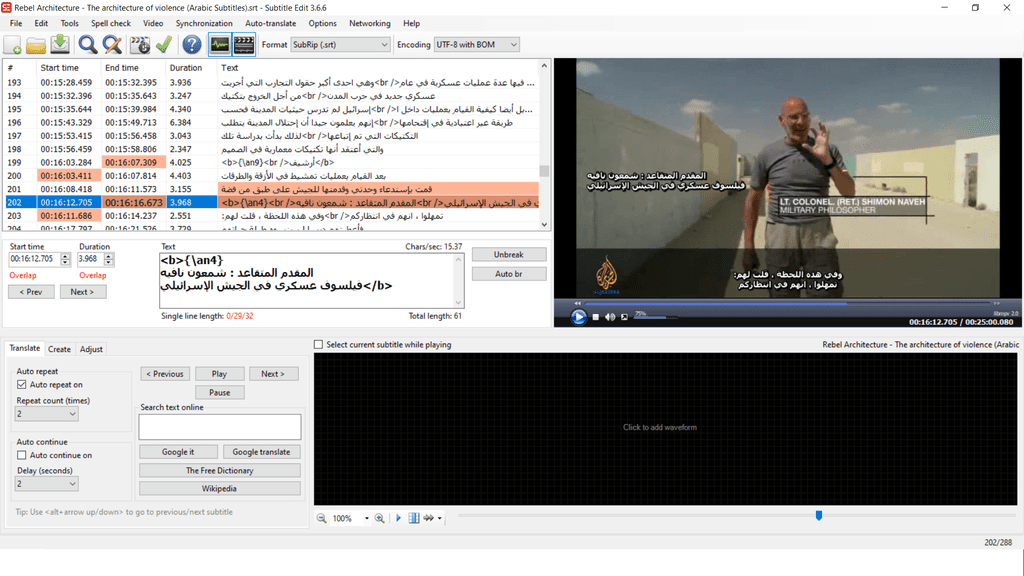Viewport: 1024px width, 576px height.
Task: Switch to the Adjust tab
Action: (x=91, y=349)
